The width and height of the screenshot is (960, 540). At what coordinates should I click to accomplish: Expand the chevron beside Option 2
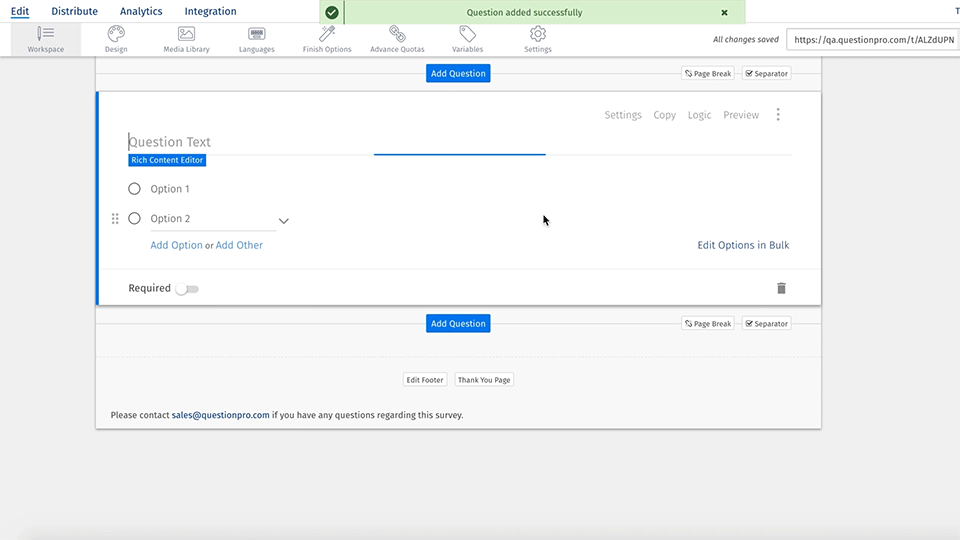pos(283,221)
